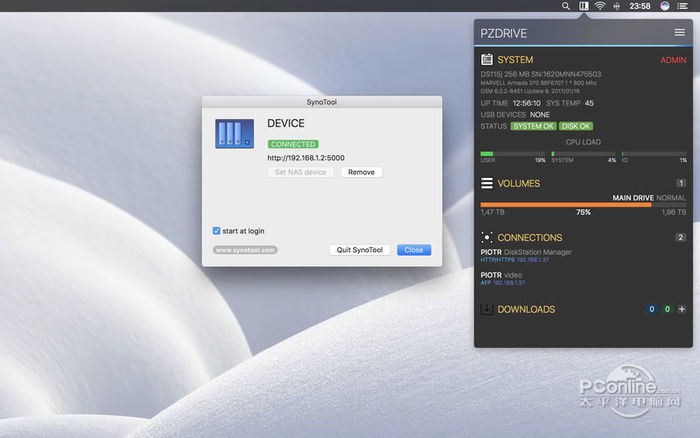Click the SYSTEM section icon
This screenshot has height=438, width=700.
point(487,59)
